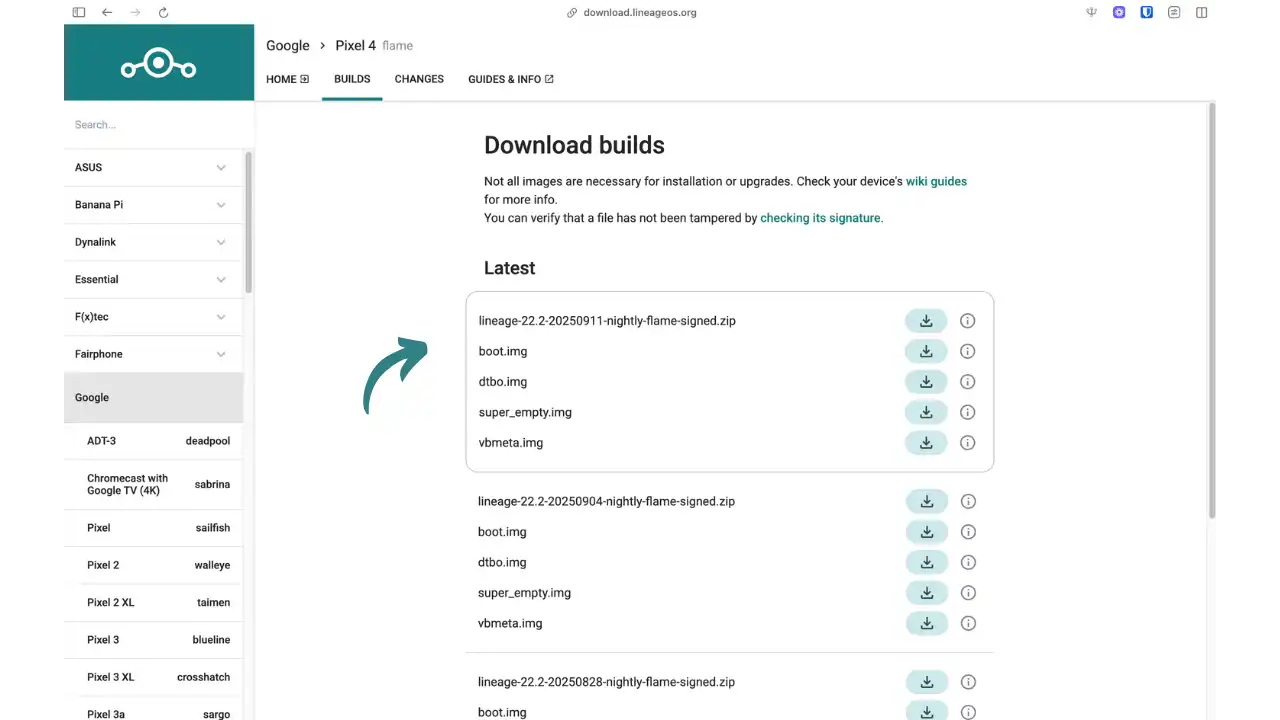This screenshot has width=1280, height=720.
Task: Open the GUIDES & INFO tab
Action: (x=505, y=79)
